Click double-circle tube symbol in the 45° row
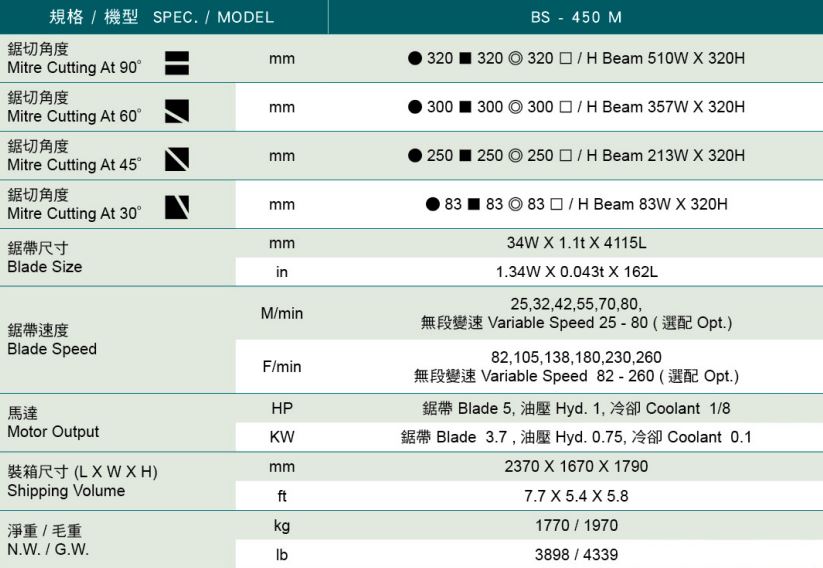Viewport: 823px width, 568px height. (x=516, y=156)
